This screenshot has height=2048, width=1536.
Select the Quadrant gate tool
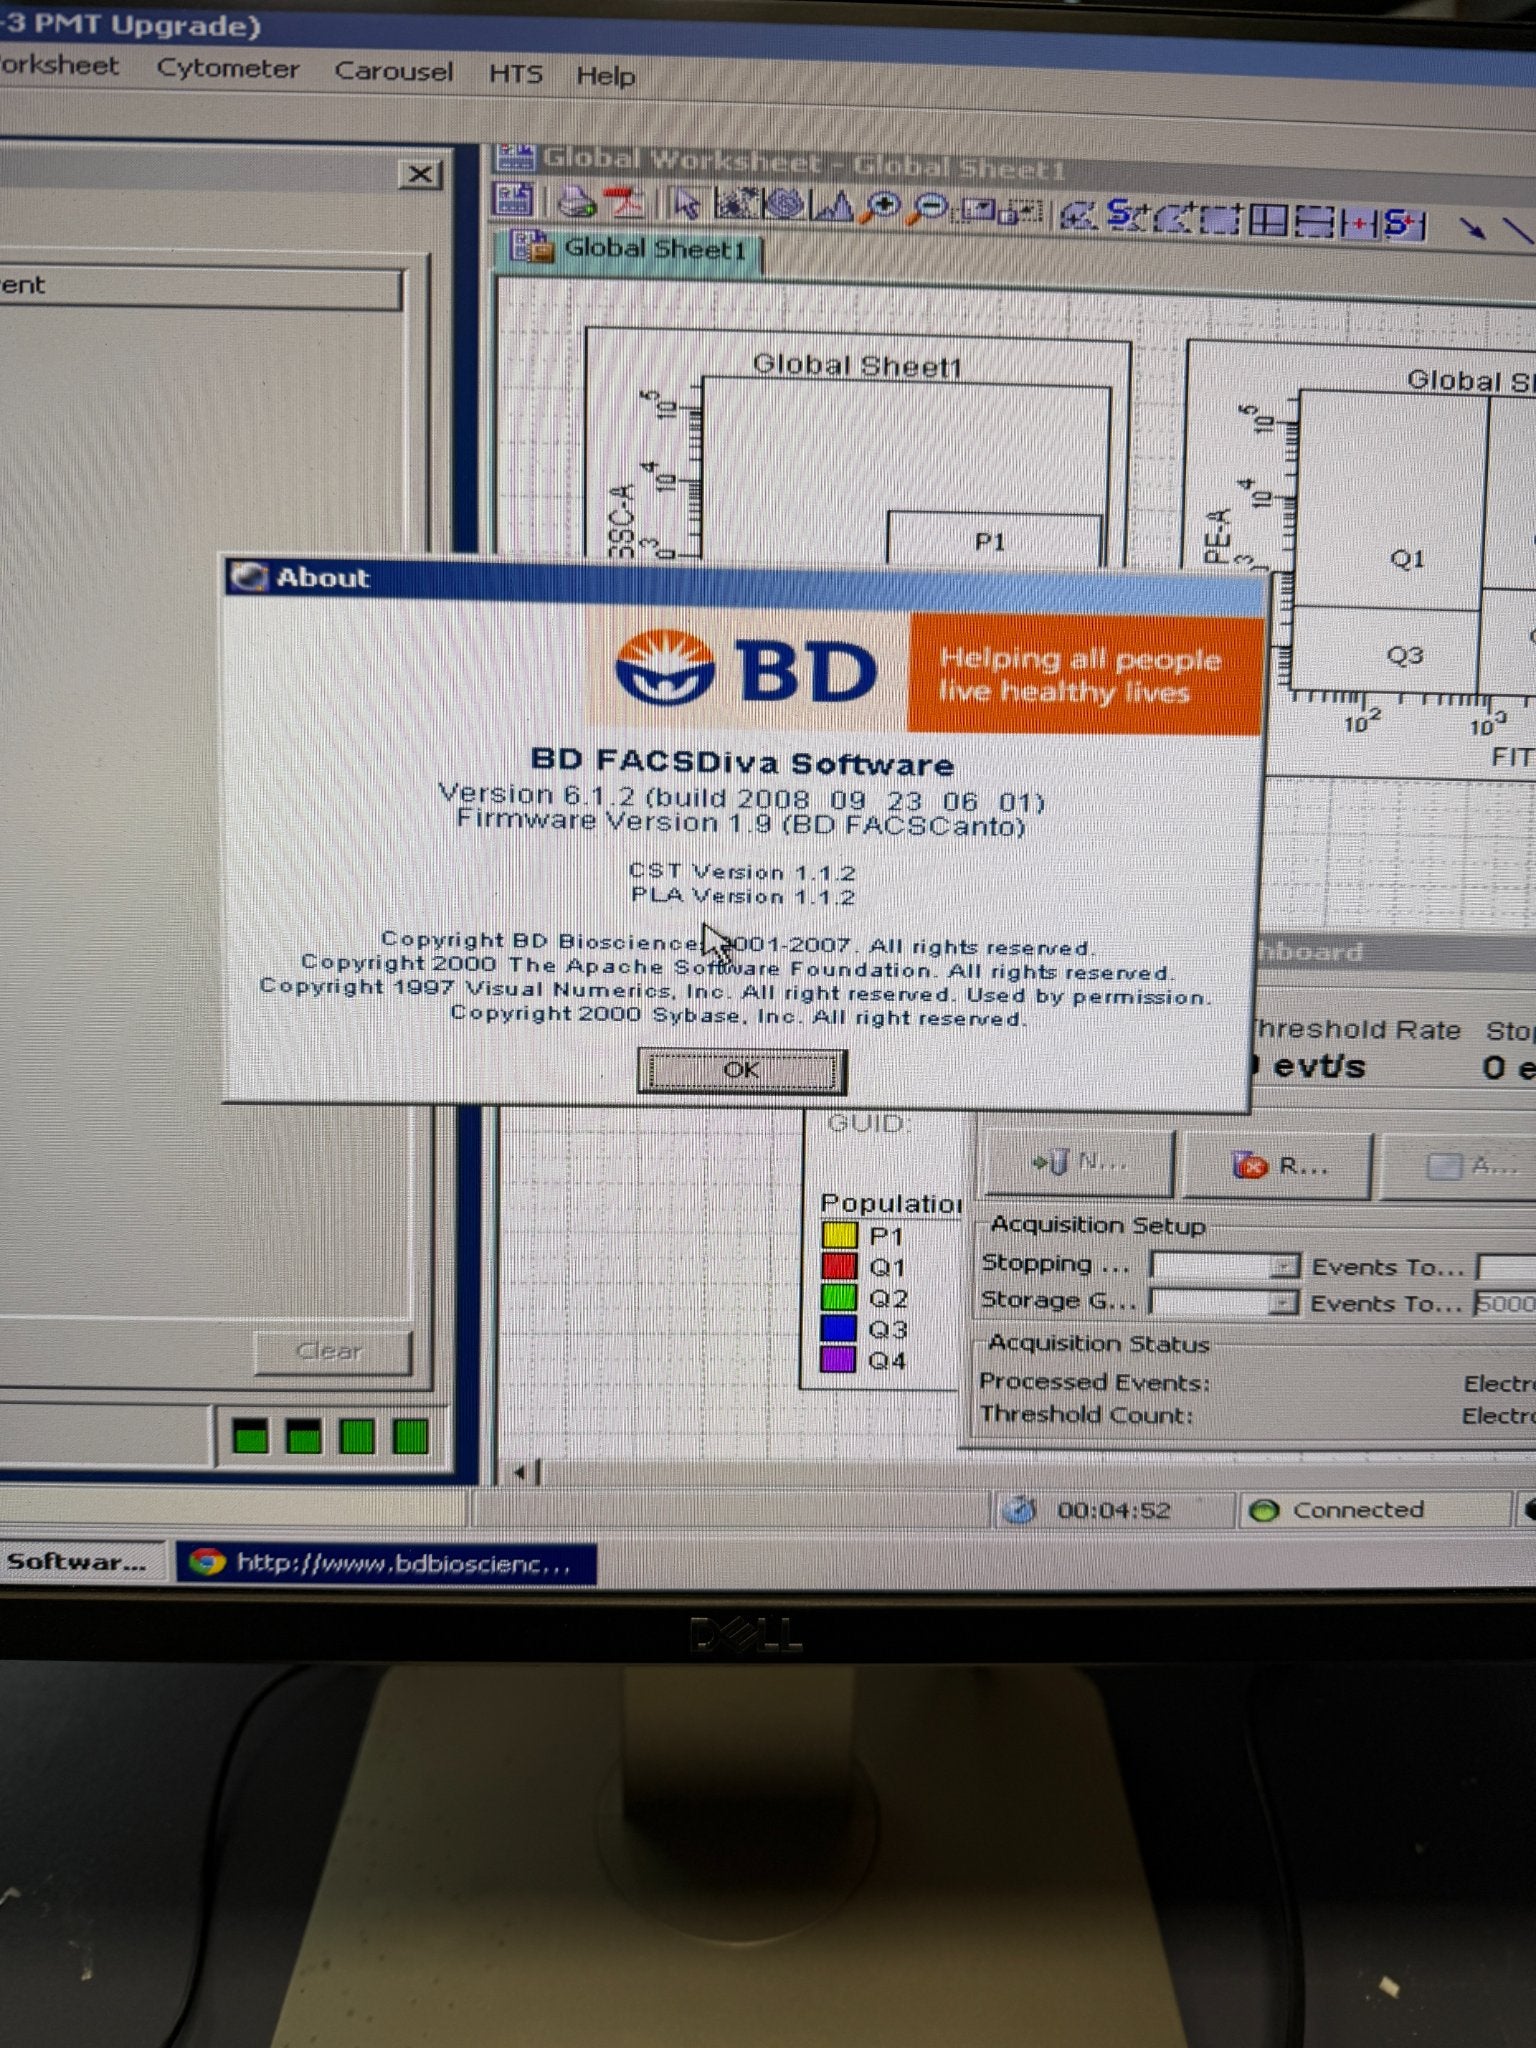tap(1268, 220)
